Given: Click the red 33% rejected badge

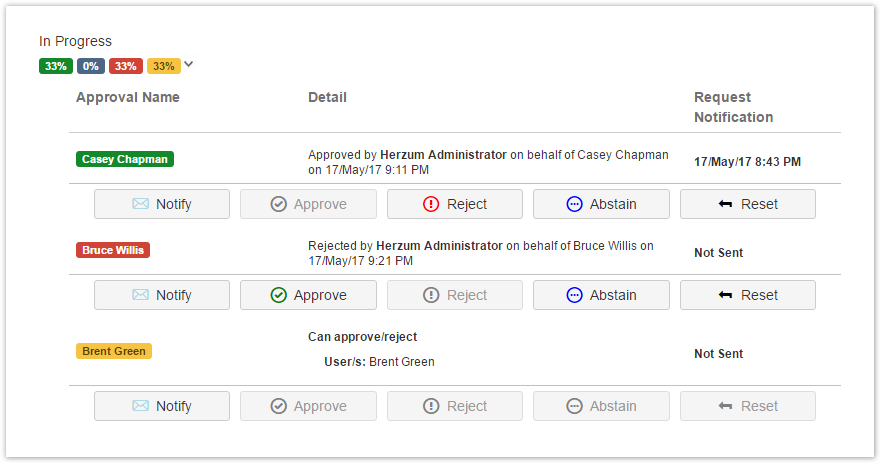Looking at the screenshot, I should click(125, 66).
